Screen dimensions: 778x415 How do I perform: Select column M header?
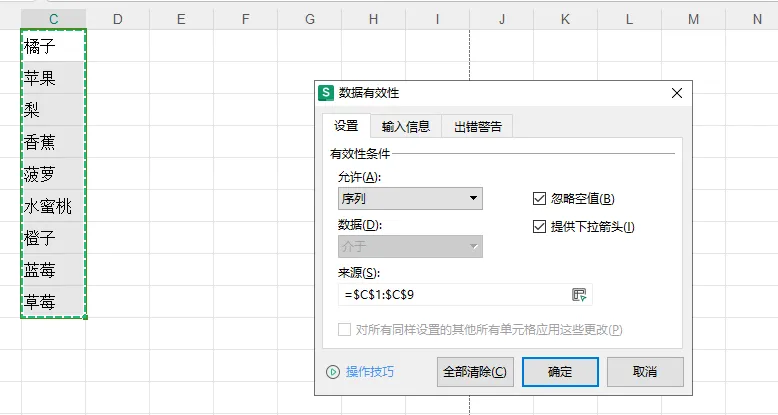click(694, 19)
